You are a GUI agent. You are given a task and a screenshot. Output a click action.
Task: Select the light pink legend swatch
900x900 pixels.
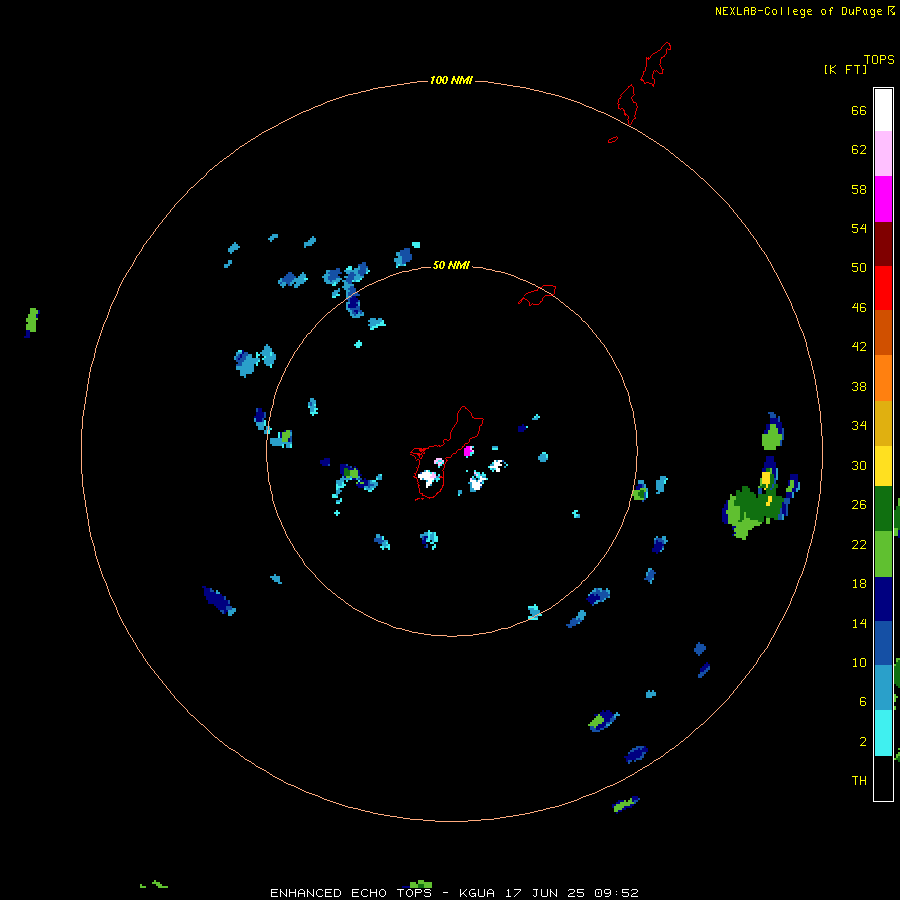click(883, 154)
